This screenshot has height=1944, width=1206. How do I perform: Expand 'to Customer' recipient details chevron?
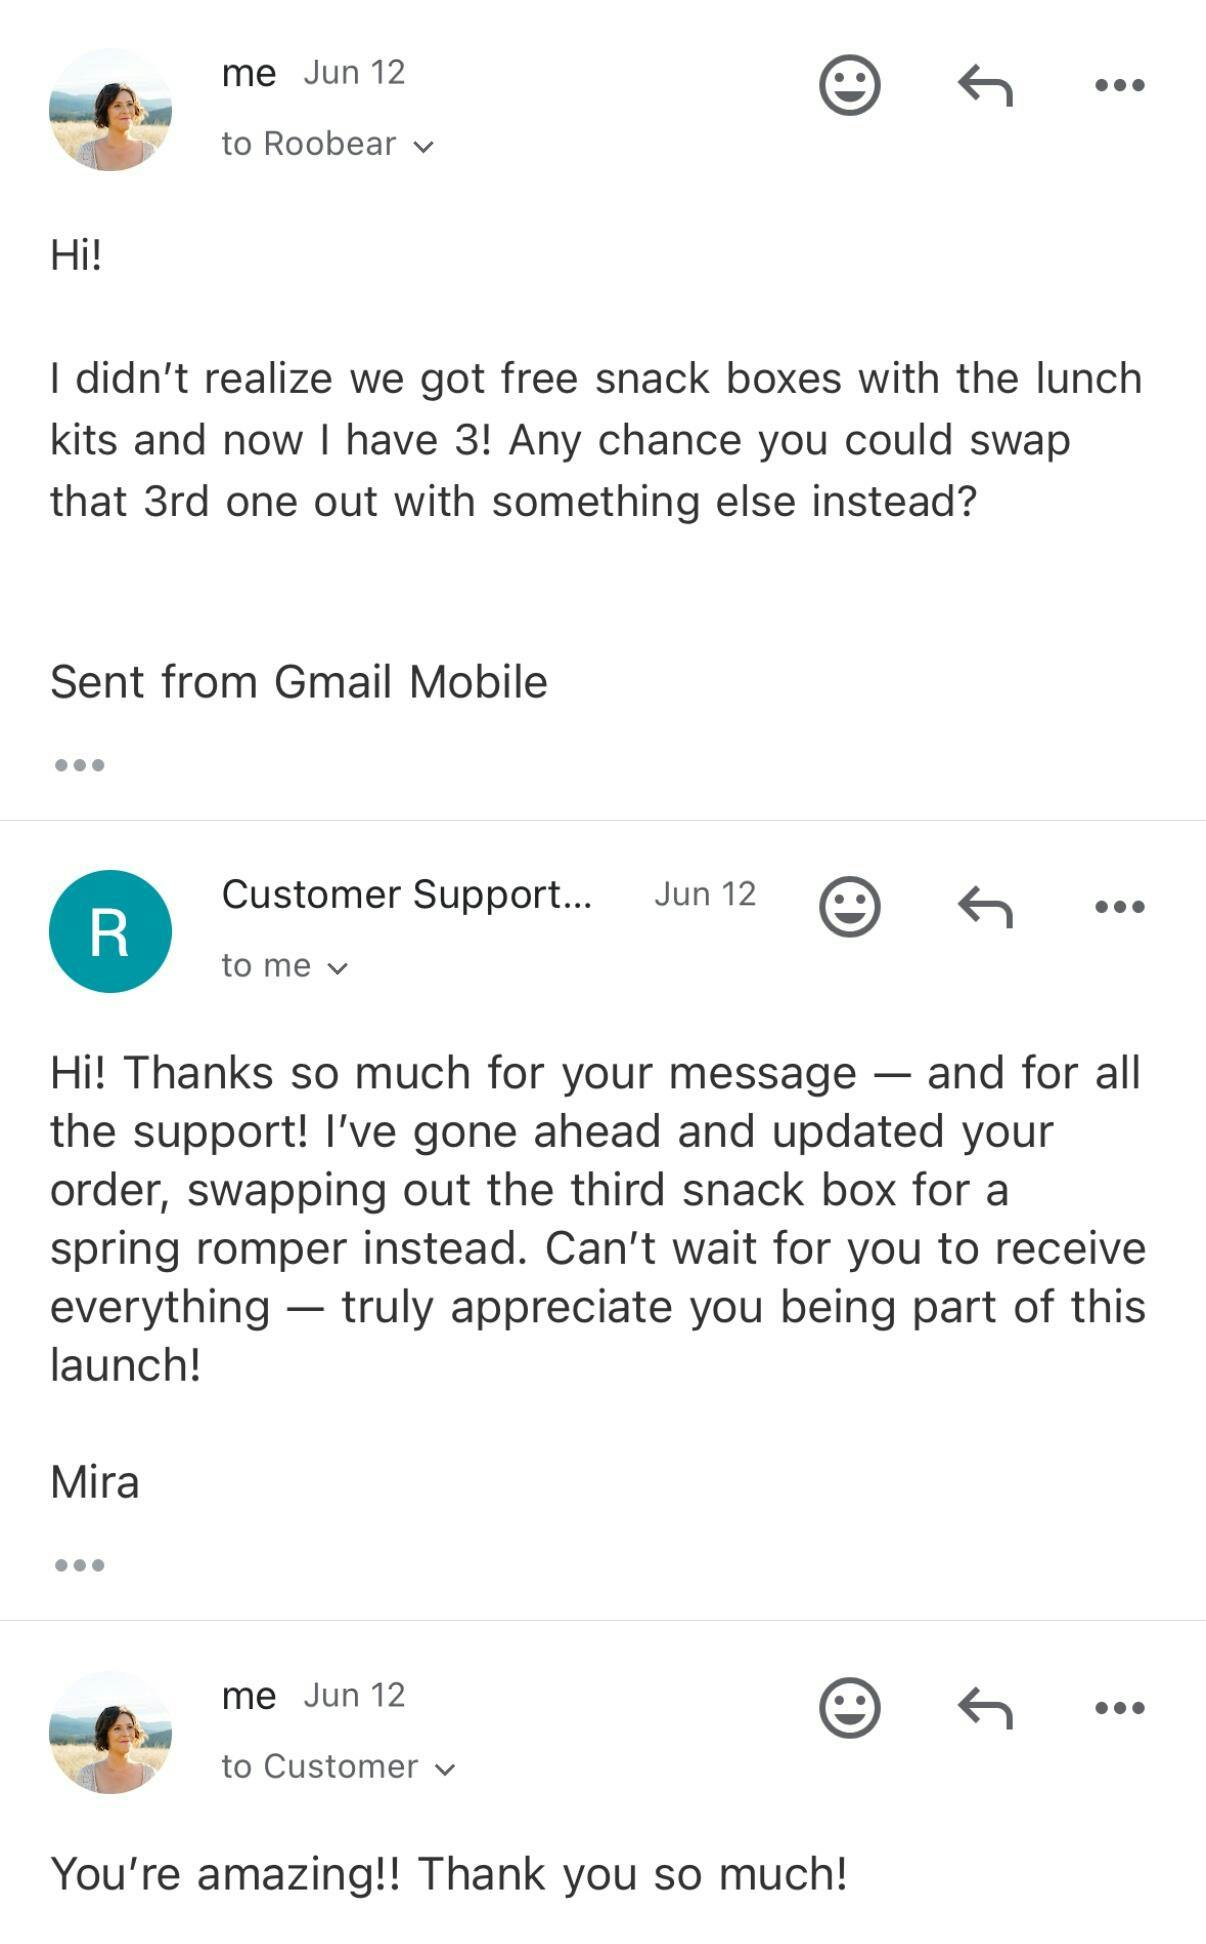[x=446, y=1769]
